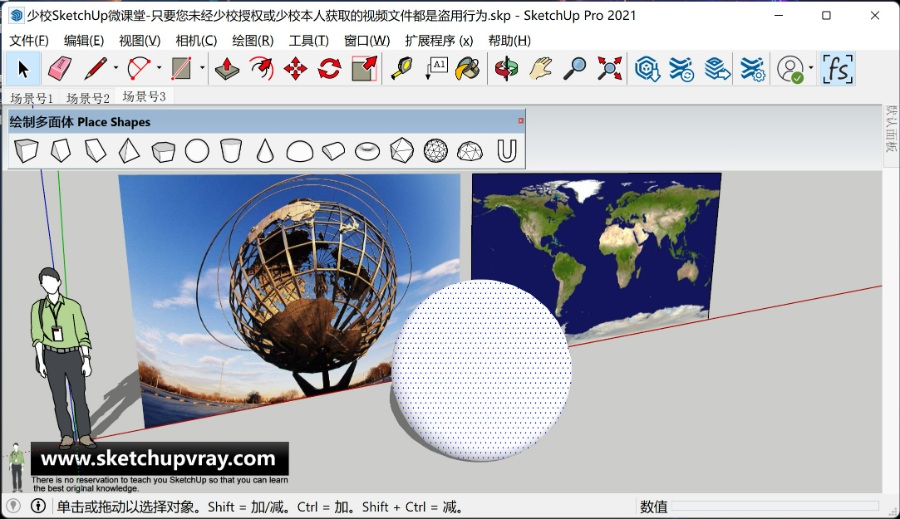Click the geolocation status bar icon
This screenshot has width=900, height=519.
13,506
